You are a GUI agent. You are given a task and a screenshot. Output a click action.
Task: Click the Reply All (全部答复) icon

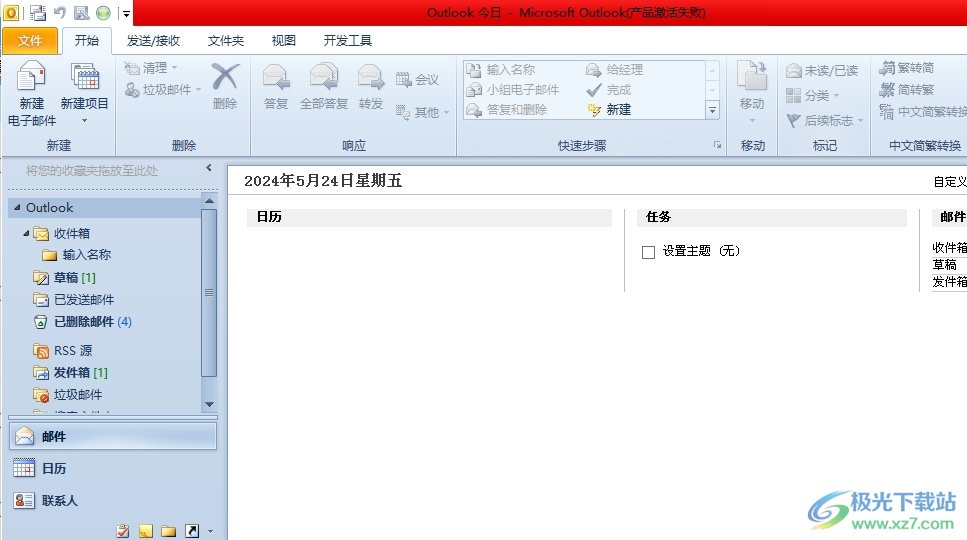[x=324, y=78]
